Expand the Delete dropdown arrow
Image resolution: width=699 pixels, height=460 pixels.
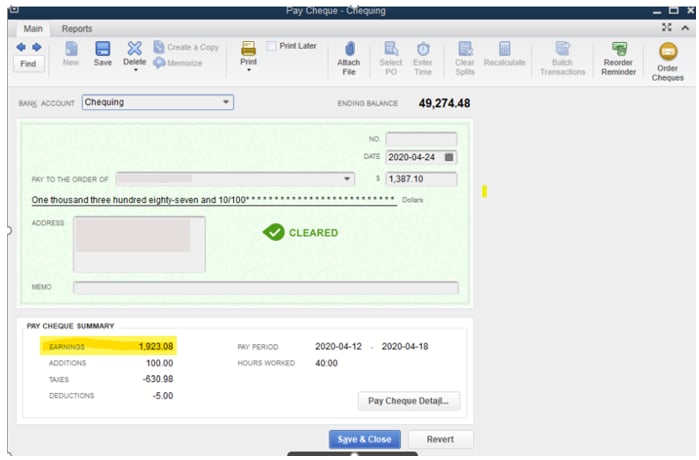[x=136, y=70]
